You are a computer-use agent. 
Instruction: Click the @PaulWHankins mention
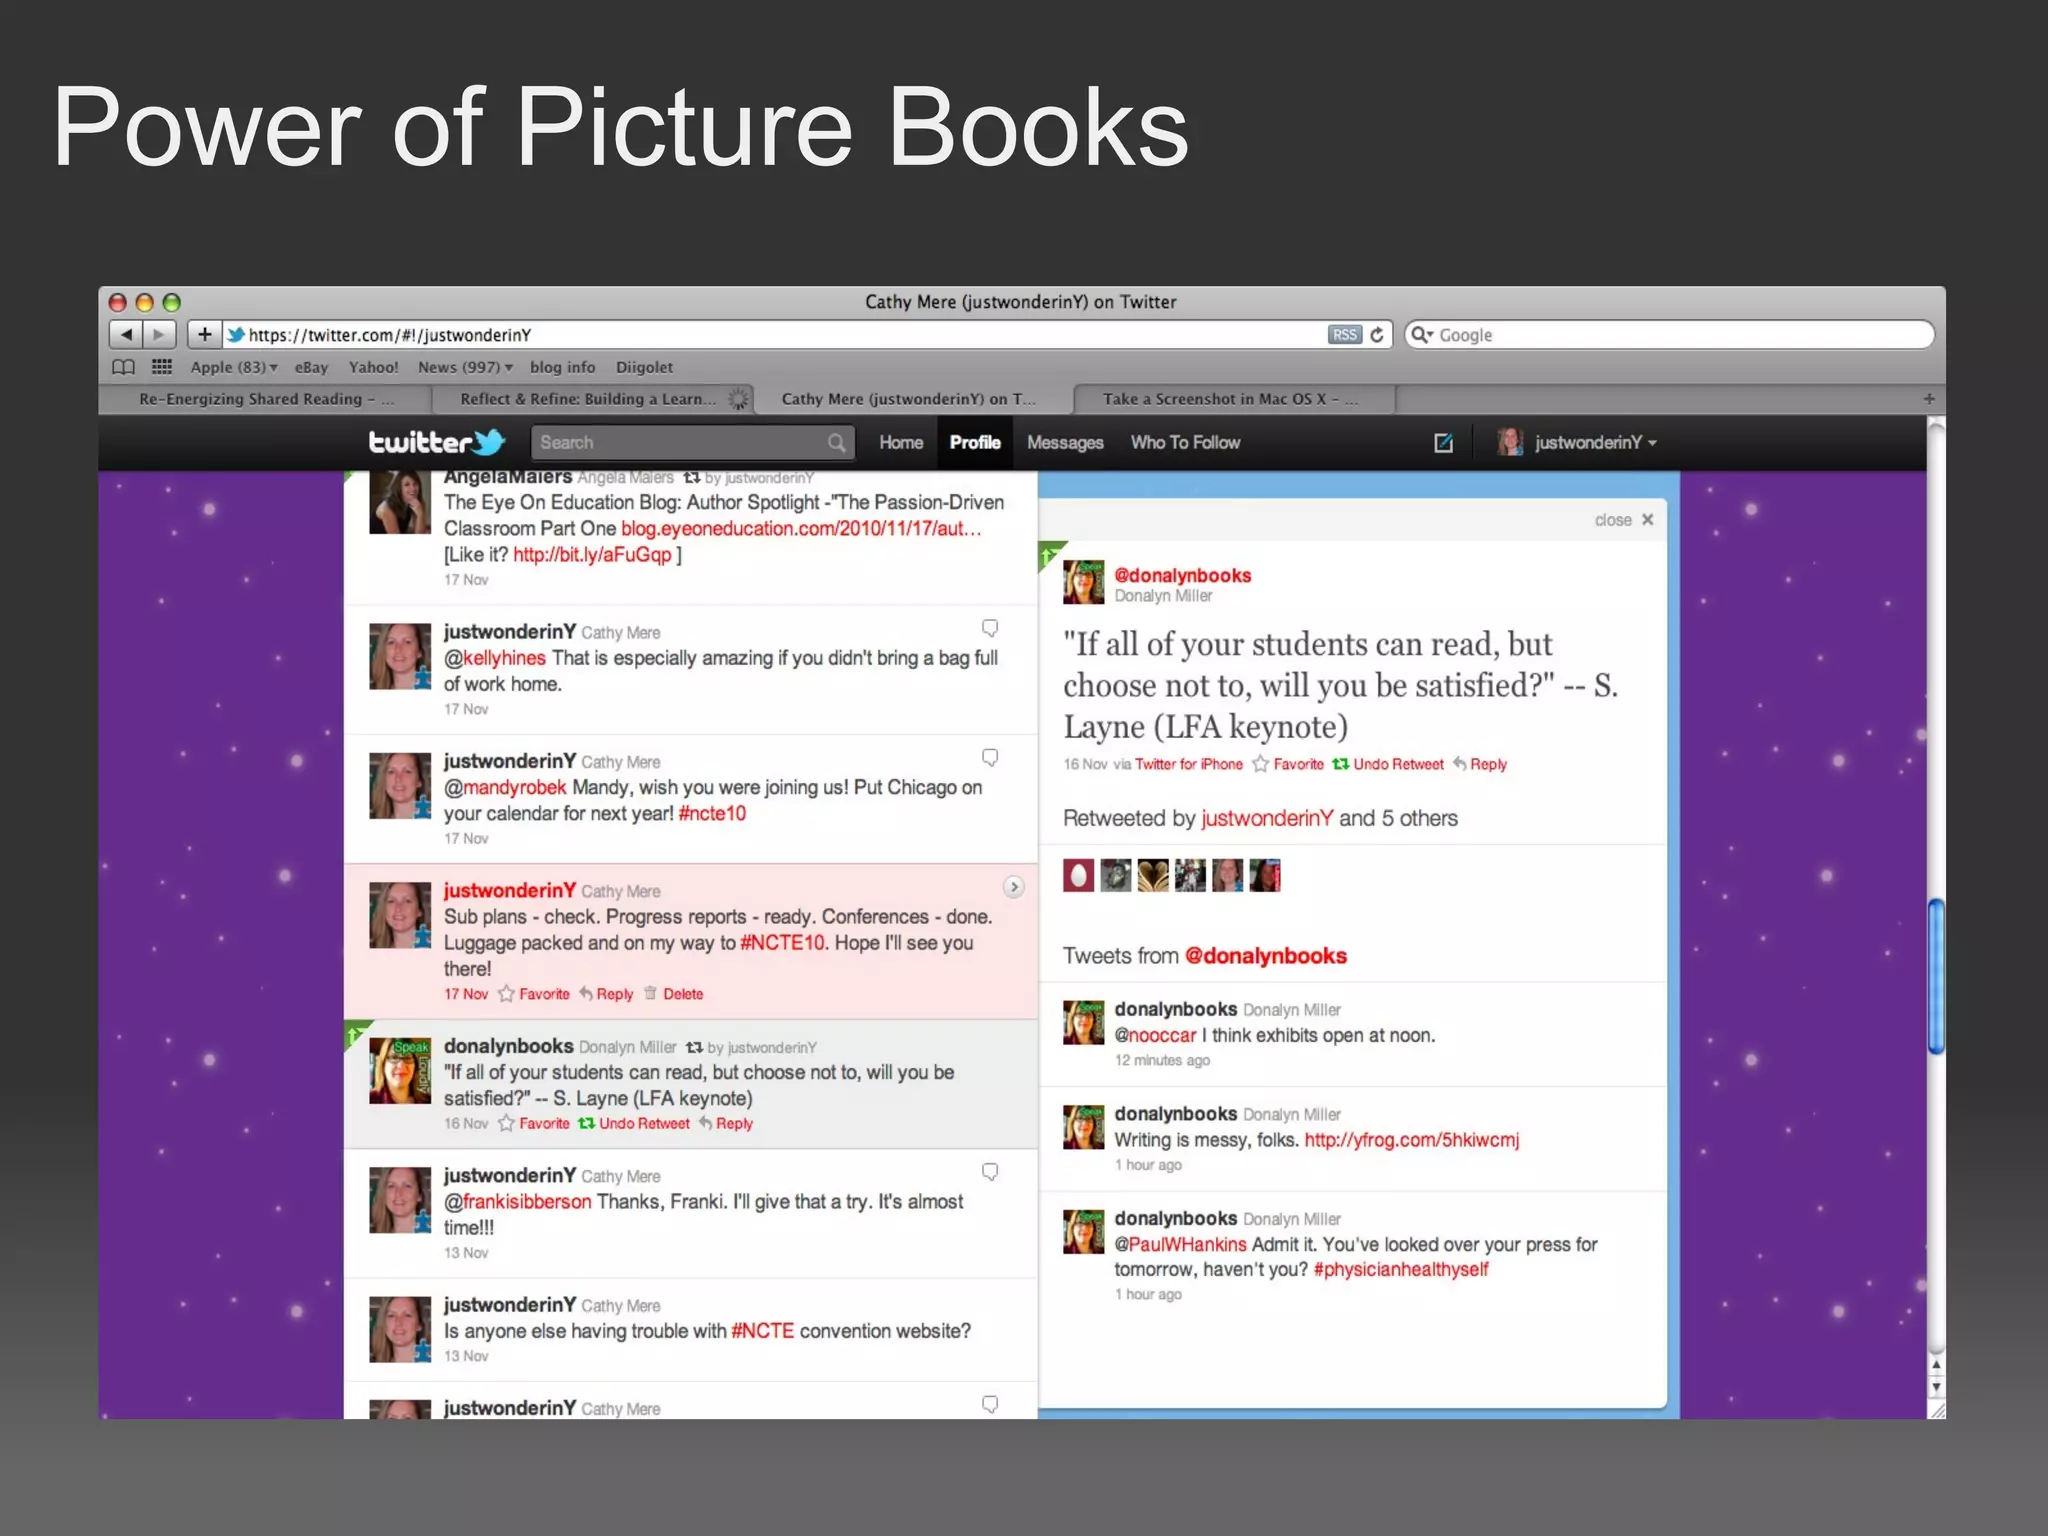(x=1180, y=1244)
